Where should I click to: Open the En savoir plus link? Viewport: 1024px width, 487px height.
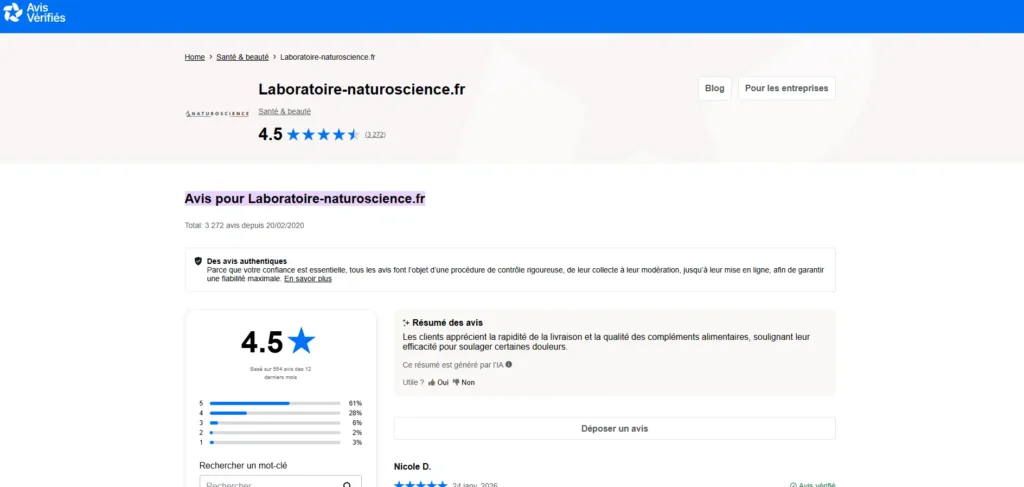[308, 279]
